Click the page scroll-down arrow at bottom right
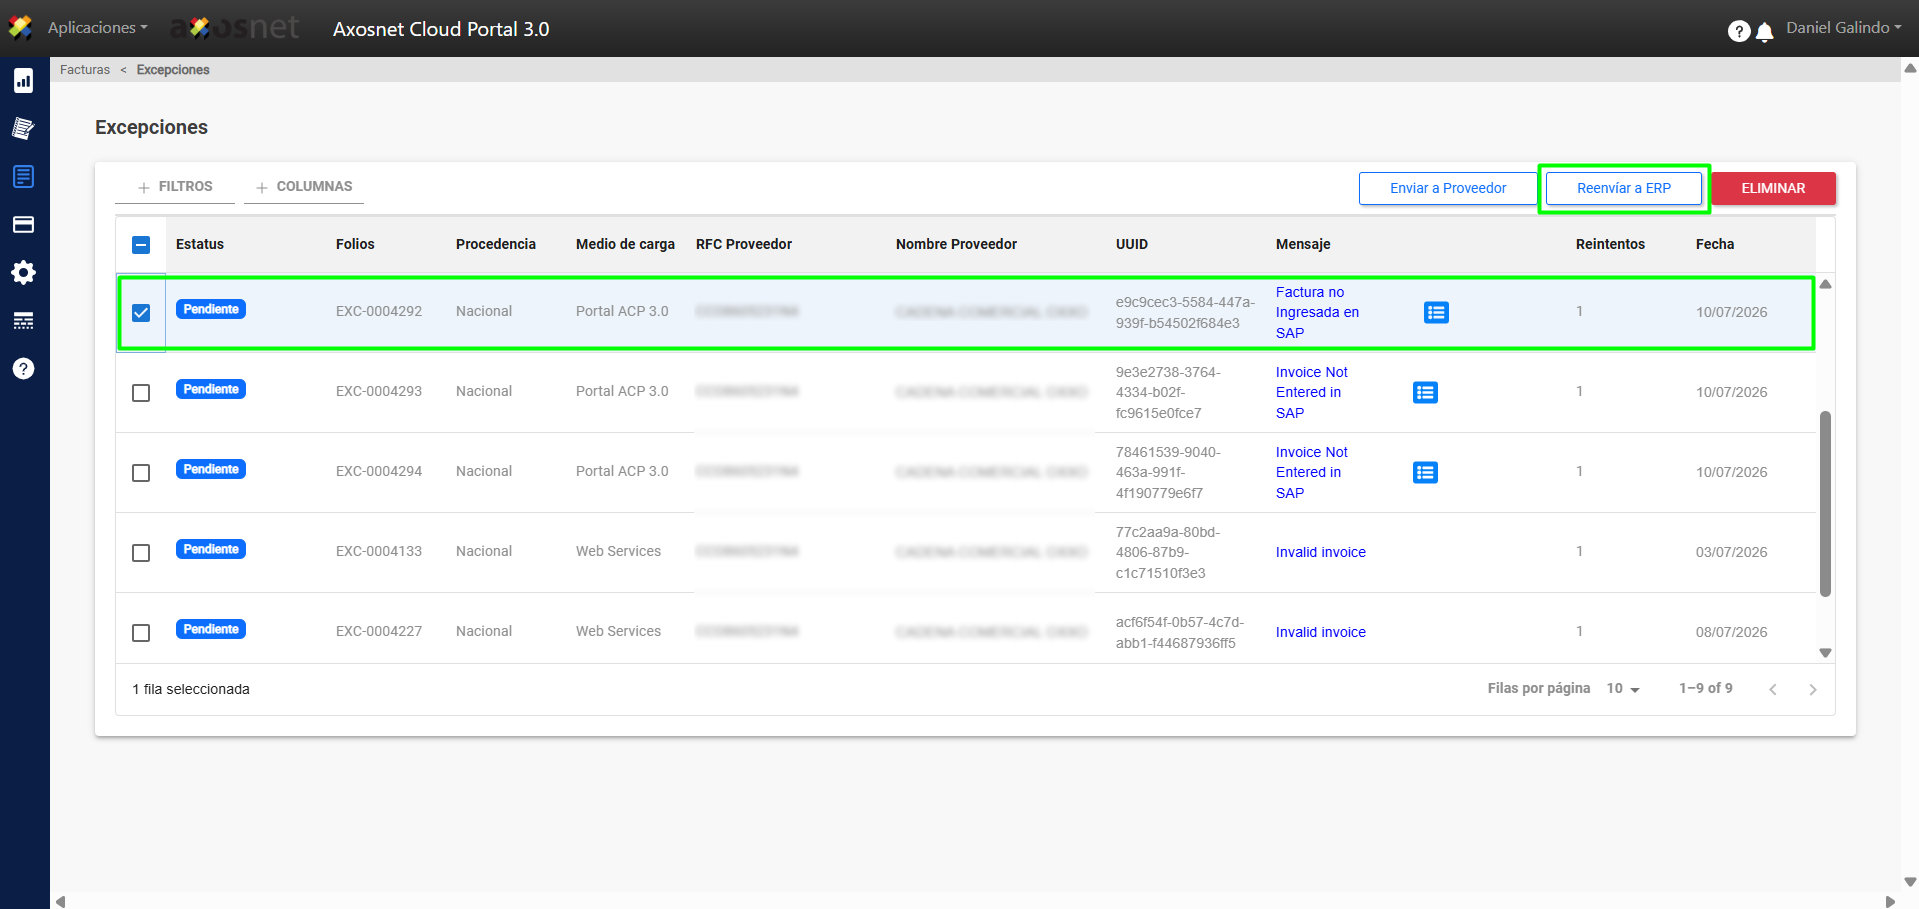This screenshot has width=1919, height=909. 1910,882
